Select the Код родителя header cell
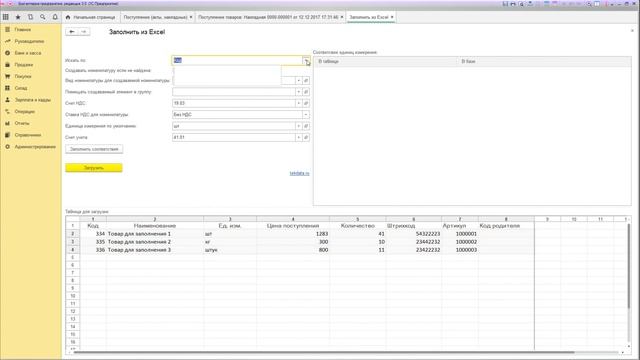The image size is (640, 360). [506, 226]
